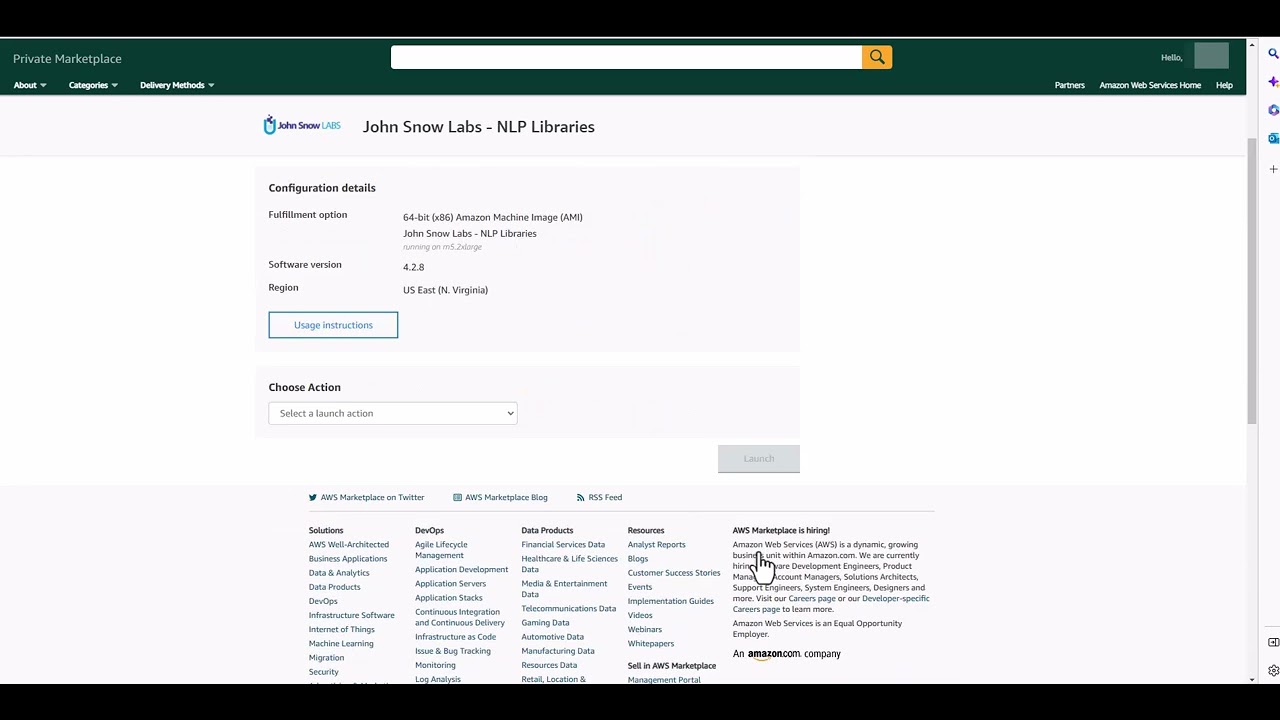Open the RSS Feed link
The width and height of the screenshot is (1280, 720).
coord(605,497)
